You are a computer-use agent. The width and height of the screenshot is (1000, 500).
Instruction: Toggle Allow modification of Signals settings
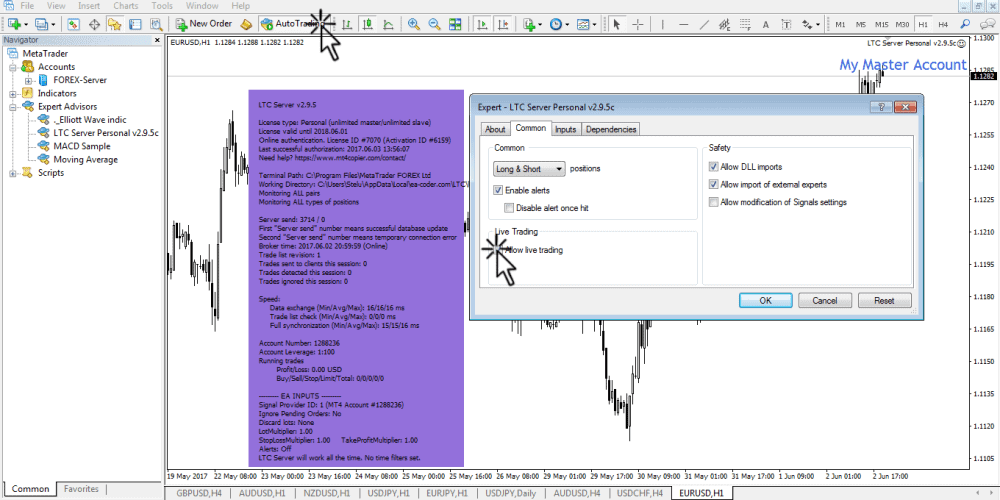pos(713,202)
